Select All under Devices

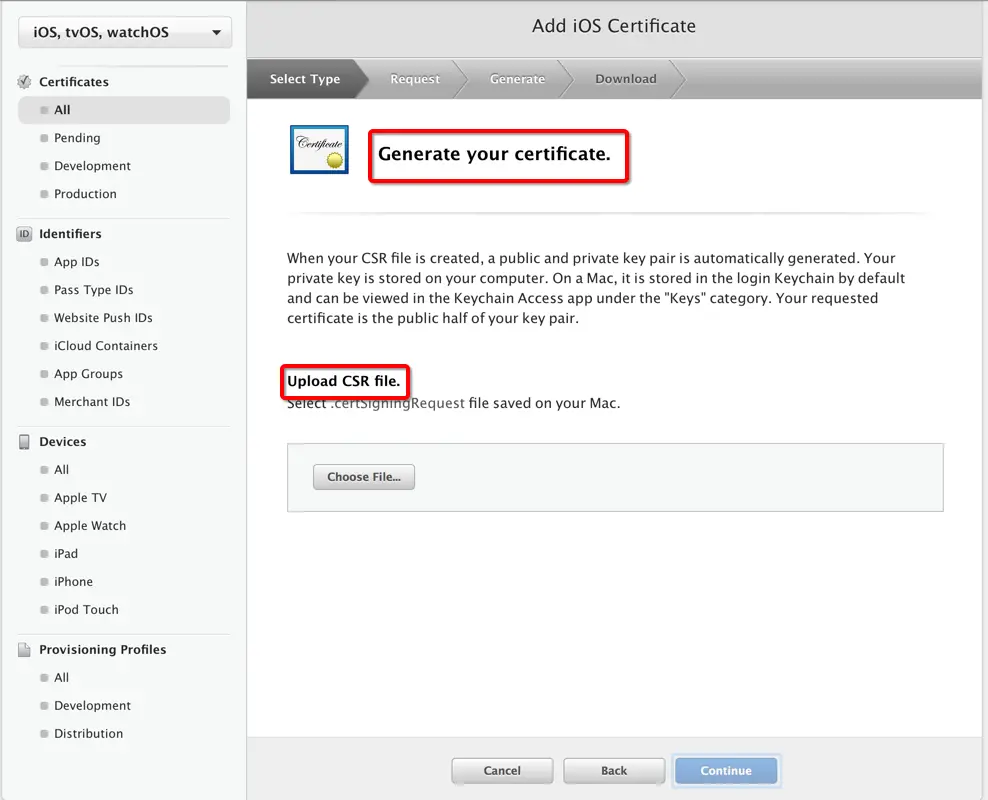(61, 469)
